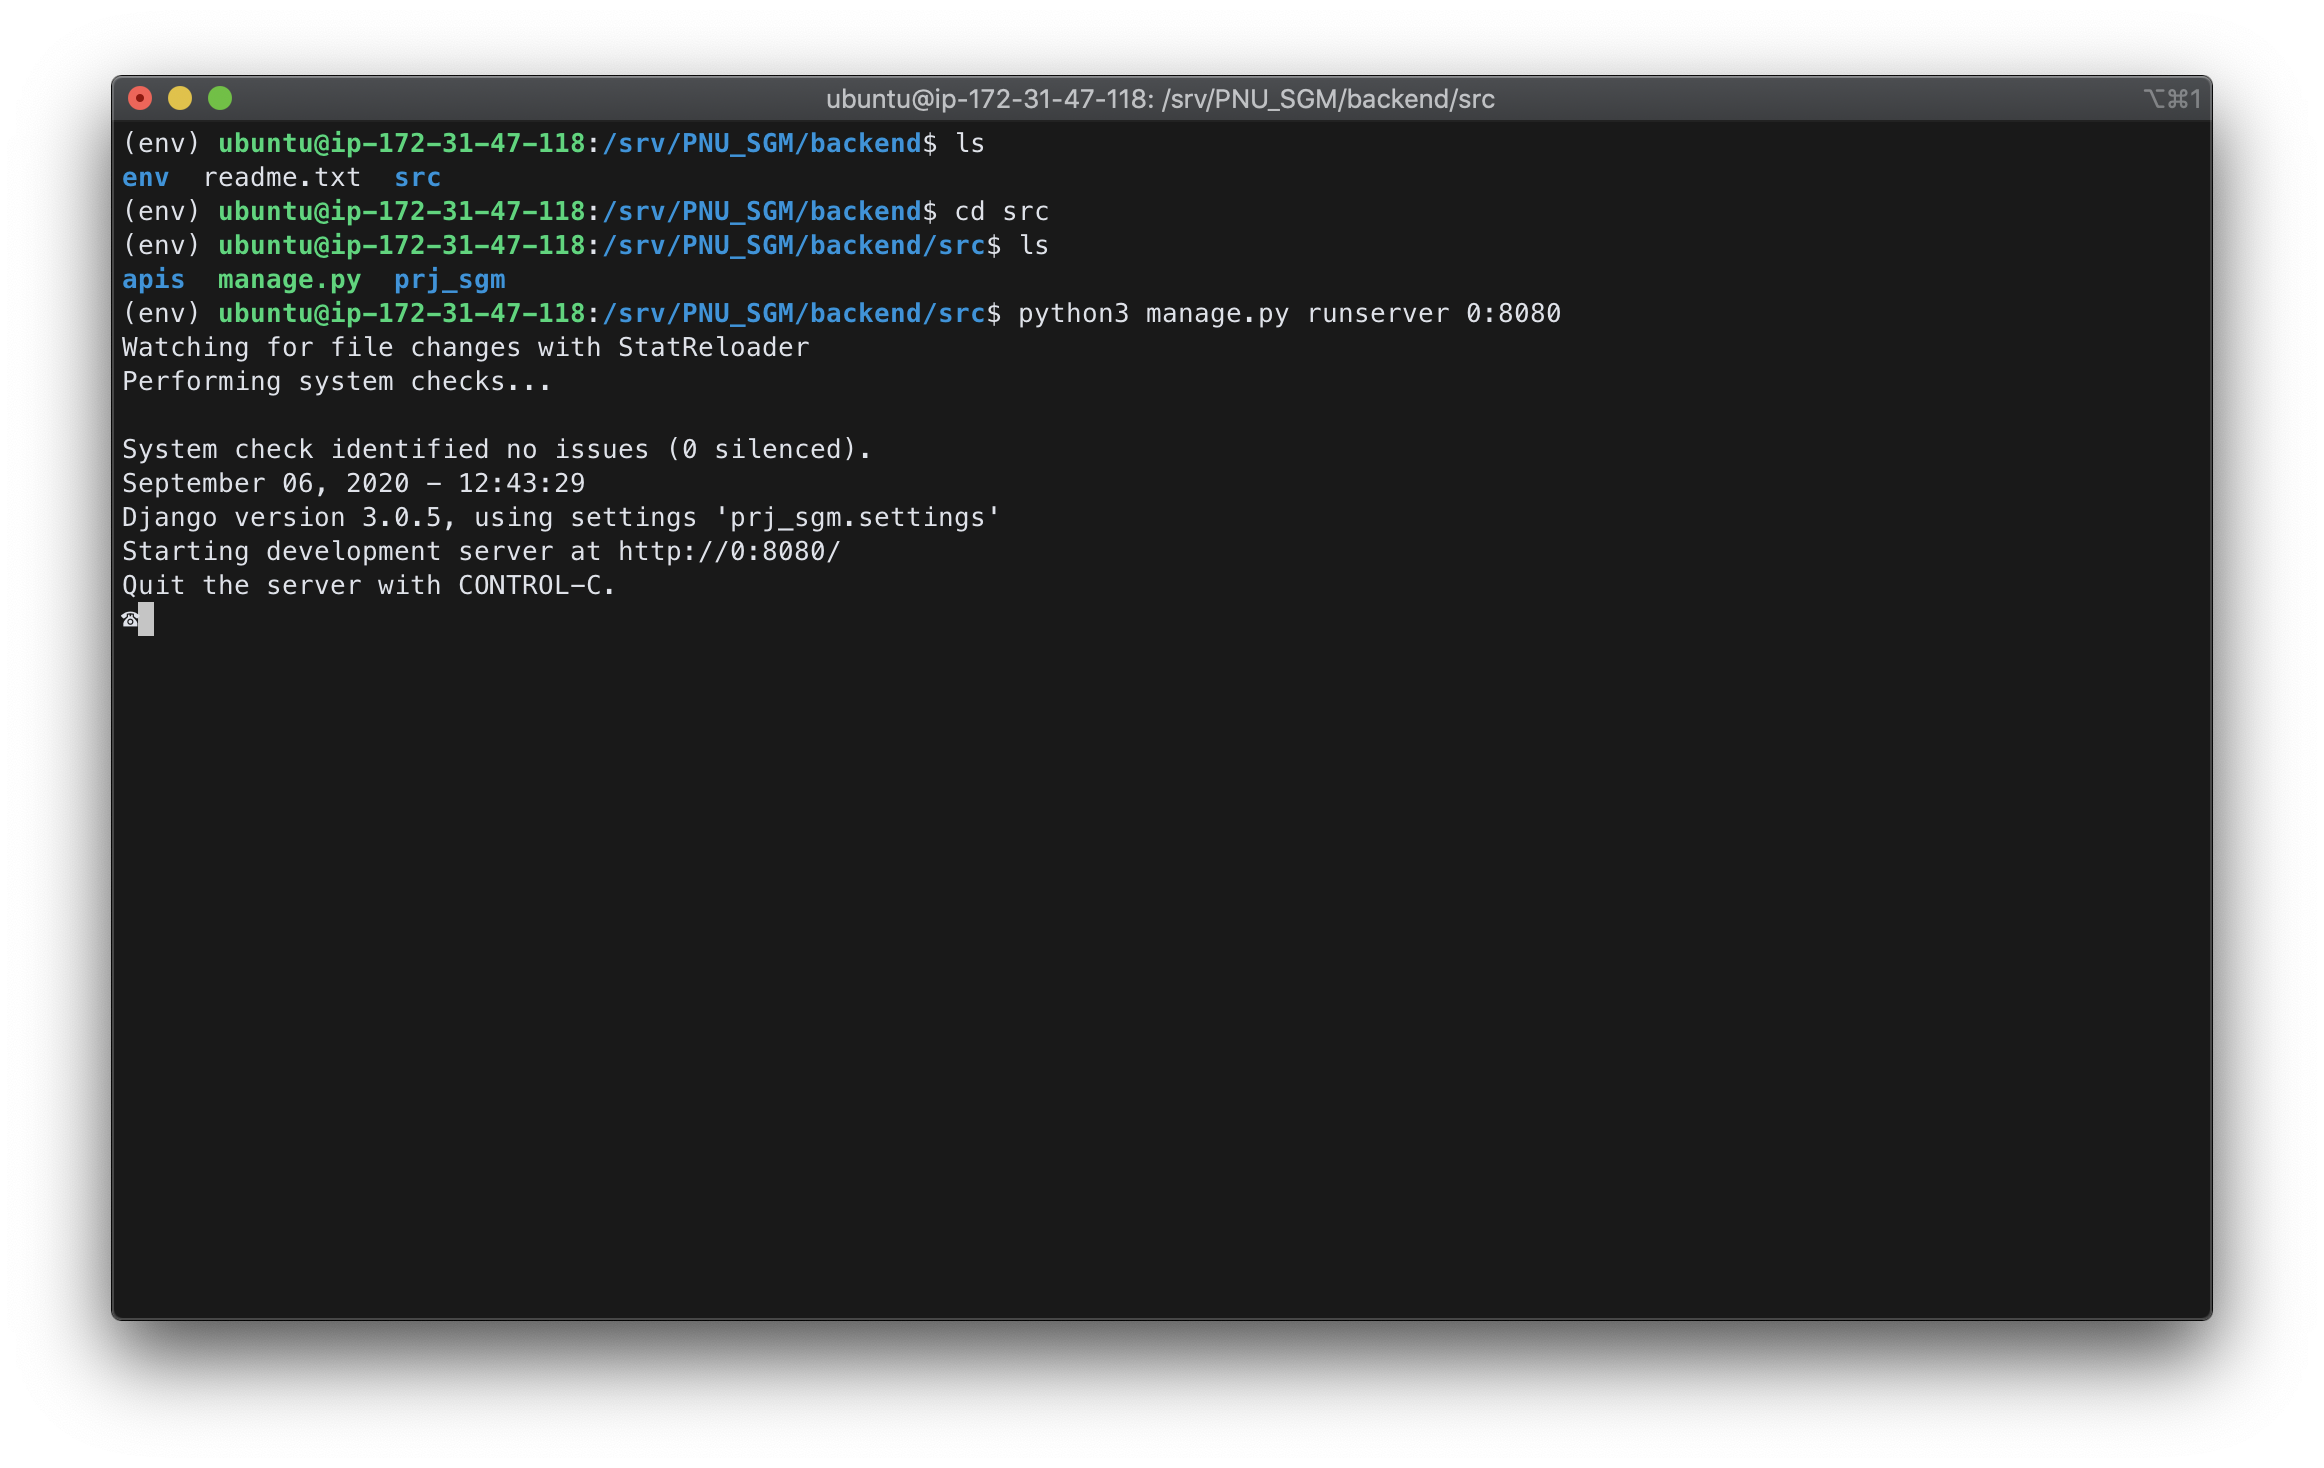Click the 'prj_sgm' directory name
This screenshot has height=1468, width=2324.
point(450,279)
